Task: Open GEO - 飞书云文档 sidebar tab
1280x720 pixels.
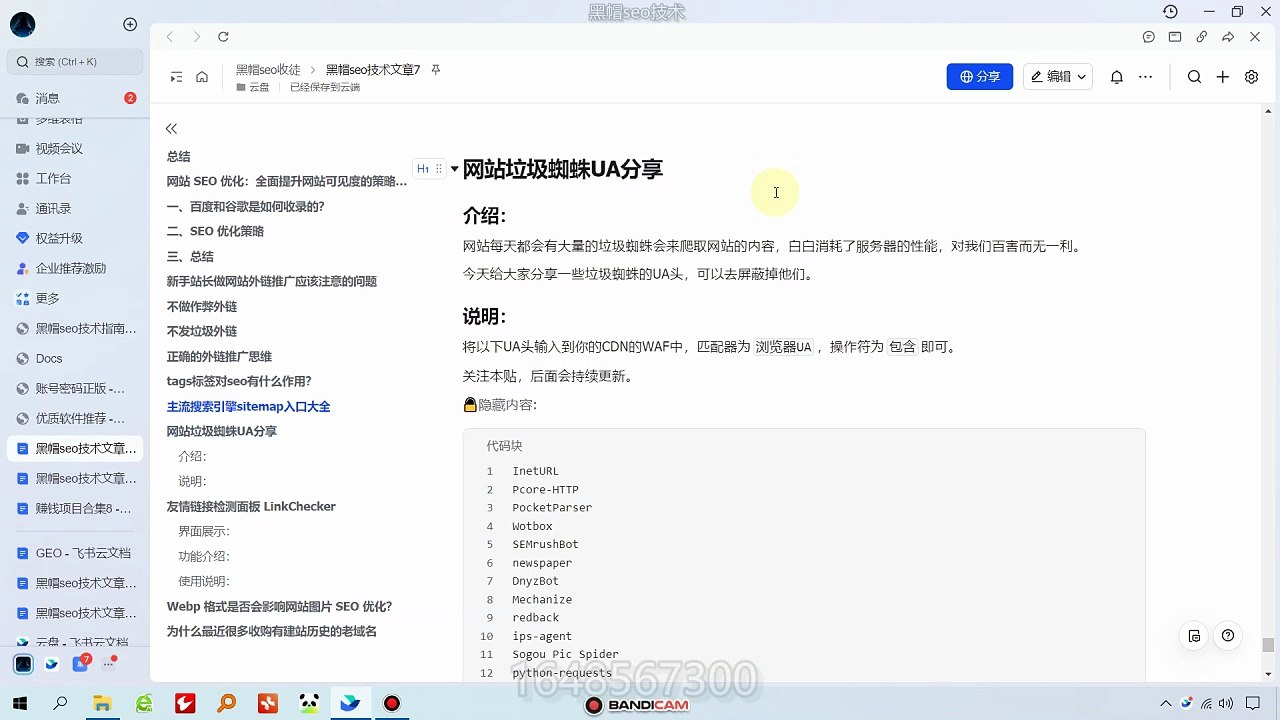Action: (76, 553)
